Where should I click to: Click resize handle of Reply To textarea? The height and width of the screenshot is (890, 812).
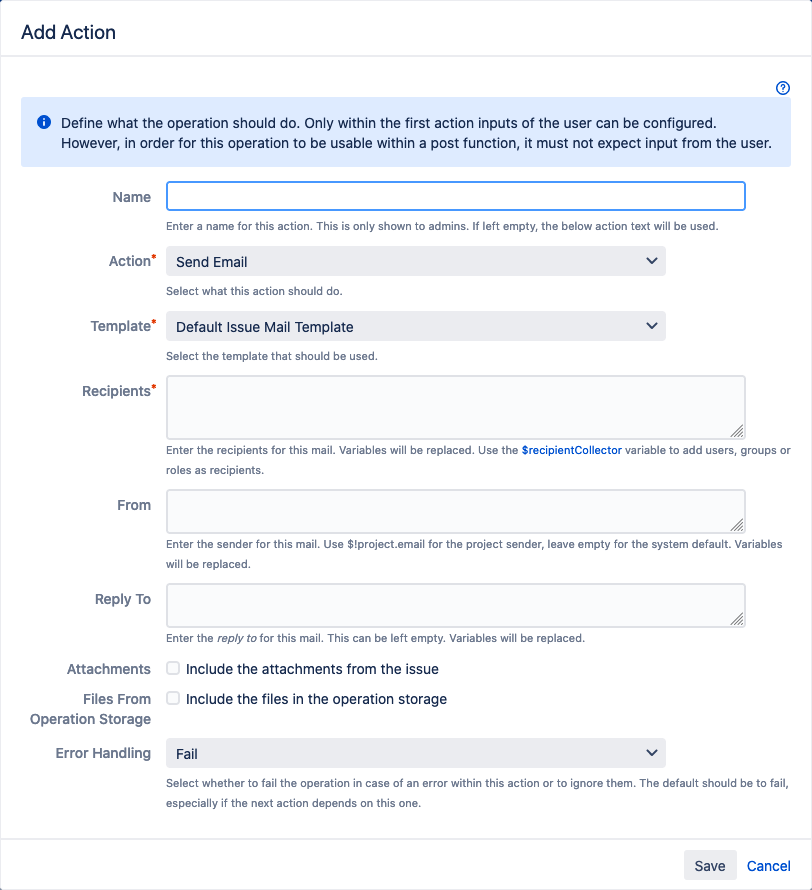(x=737, y=619)
